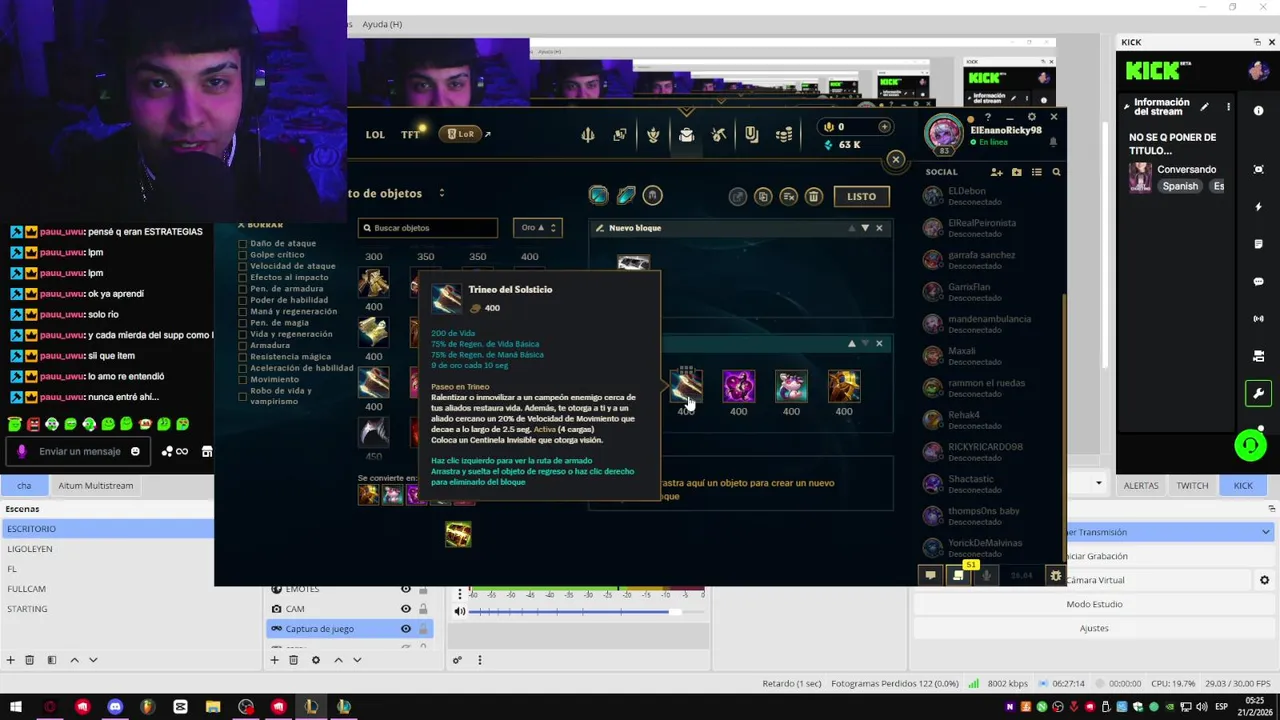The width and height of the screenshot is (1280, 720).
Task: Select the ARAM map icon
Action: (626, 195)
